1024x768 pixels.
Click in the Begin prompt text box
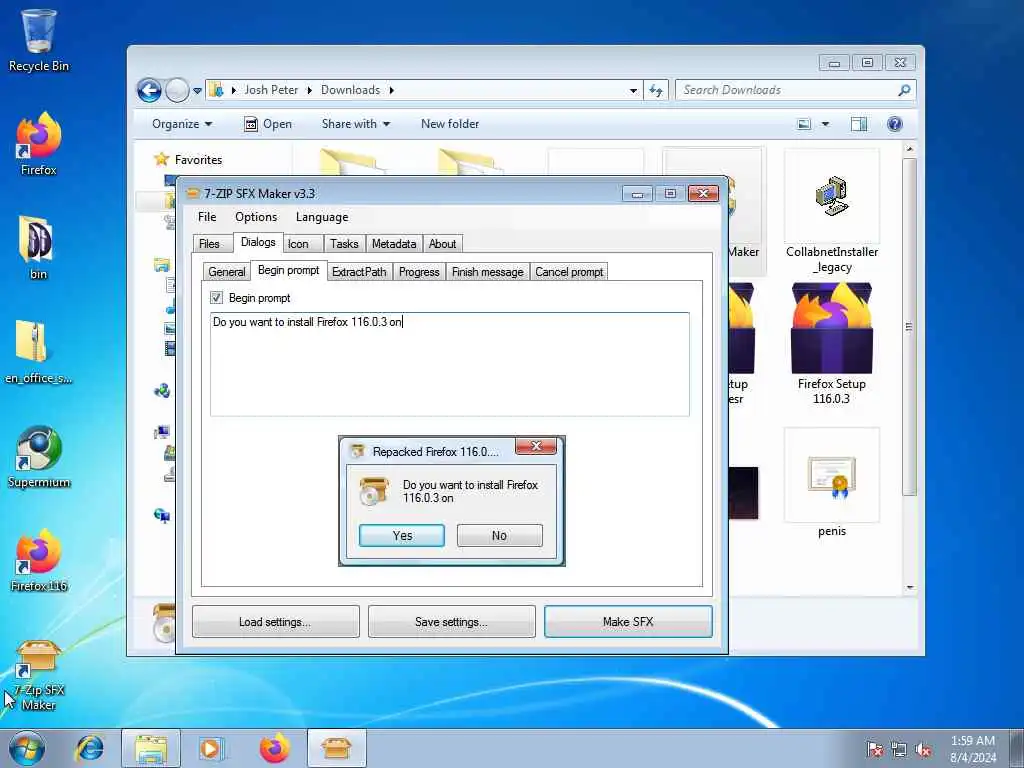click(449, 364)
